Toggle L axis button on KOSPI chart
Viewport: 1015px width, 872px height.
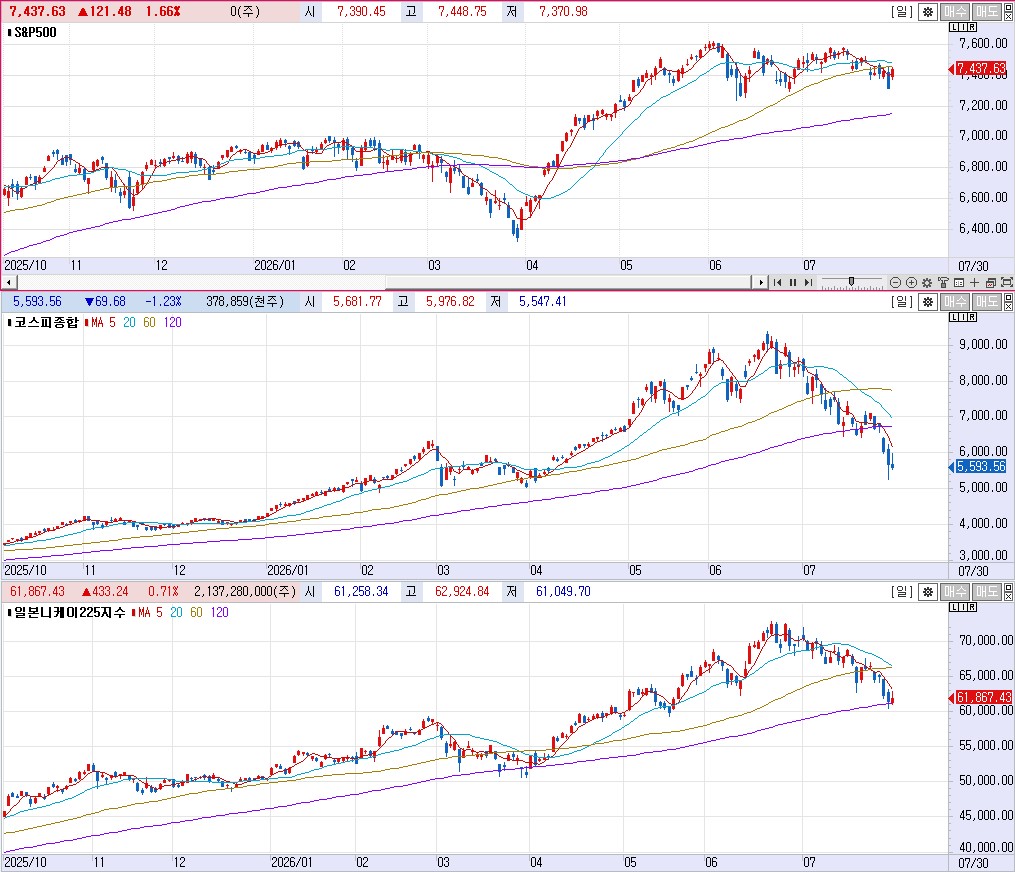(954, 317)
